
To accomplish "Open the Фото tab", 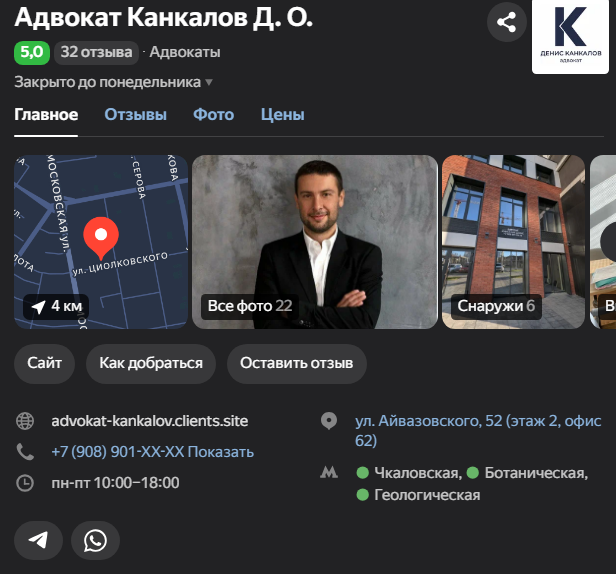I will pyautogui.click(x=213, y=115).
